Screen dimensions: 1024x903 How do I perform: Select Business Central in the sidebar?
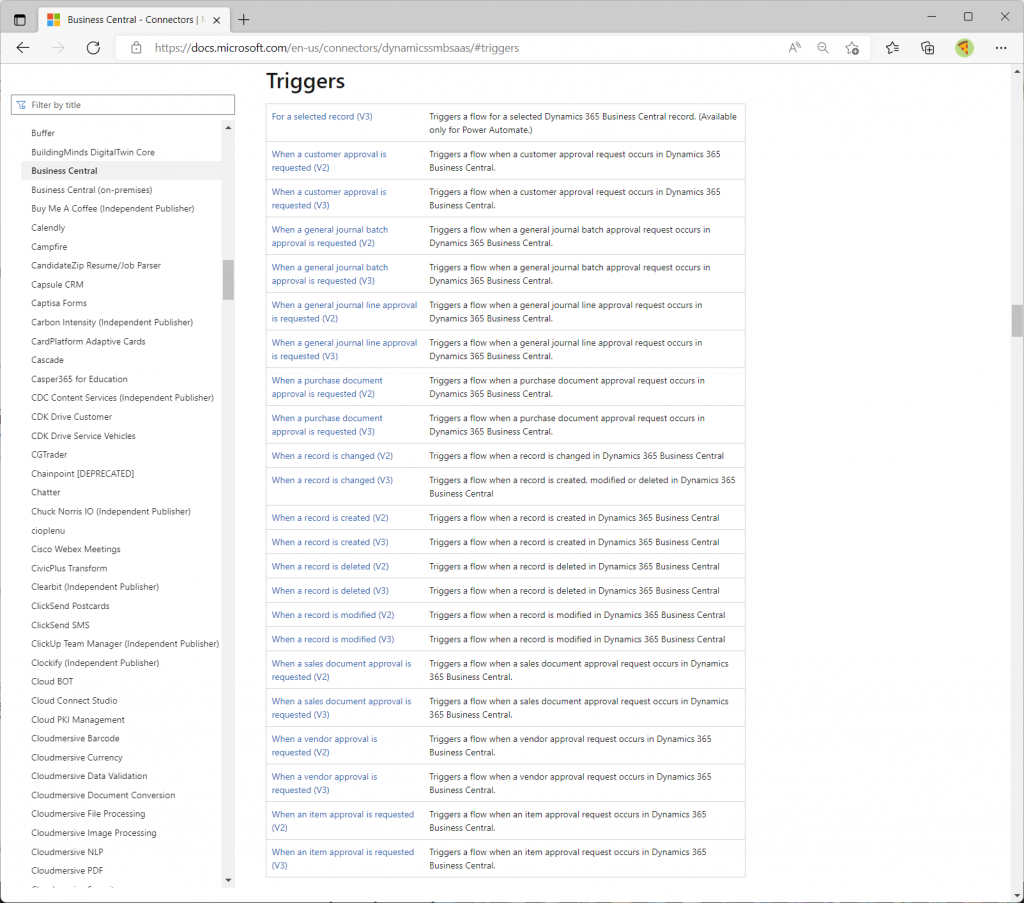[x=64, y=170]
